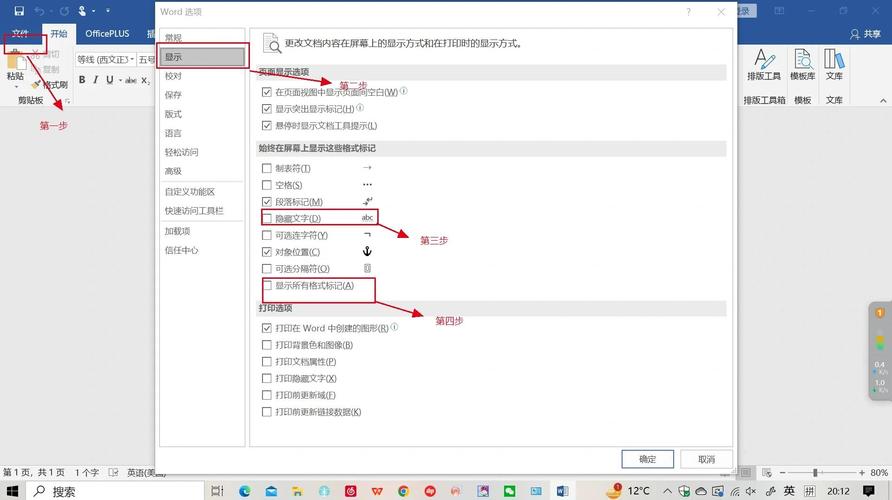This screenshot has width=892, height=500.
Task: Click the help question mark in dialog
Action: [x=688, y=11]
